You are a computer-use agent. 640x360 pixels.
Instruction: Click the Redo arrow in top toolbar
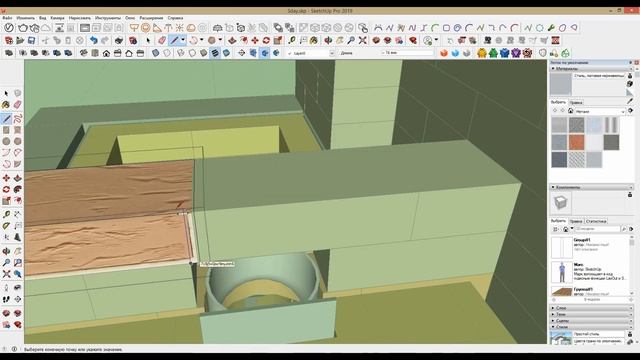click(105, 40)
